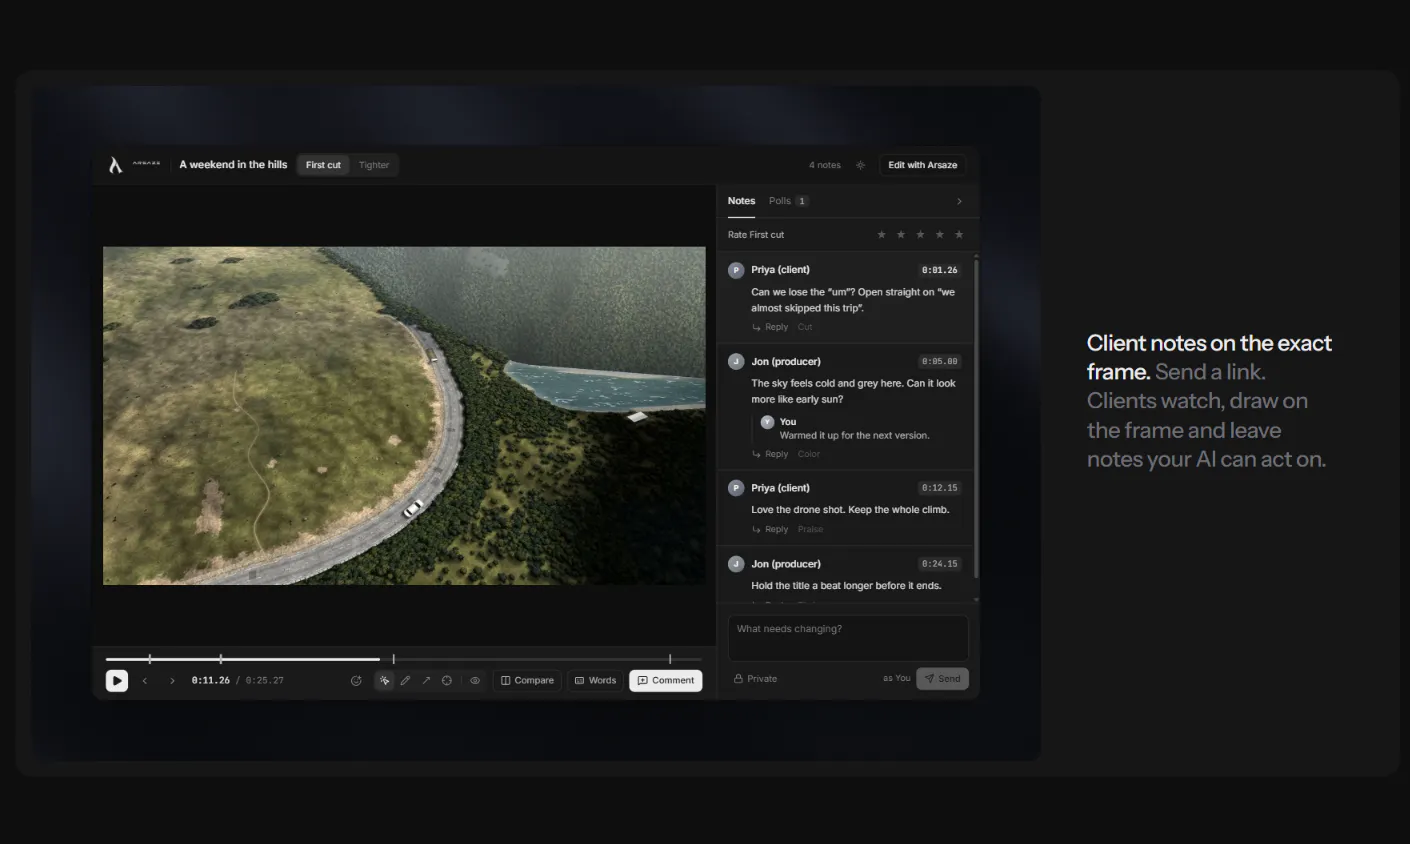The width and height of the screenshot is (1410, 844).
Task: Click the emoji reaction icon
Action: tap(356, 680)
